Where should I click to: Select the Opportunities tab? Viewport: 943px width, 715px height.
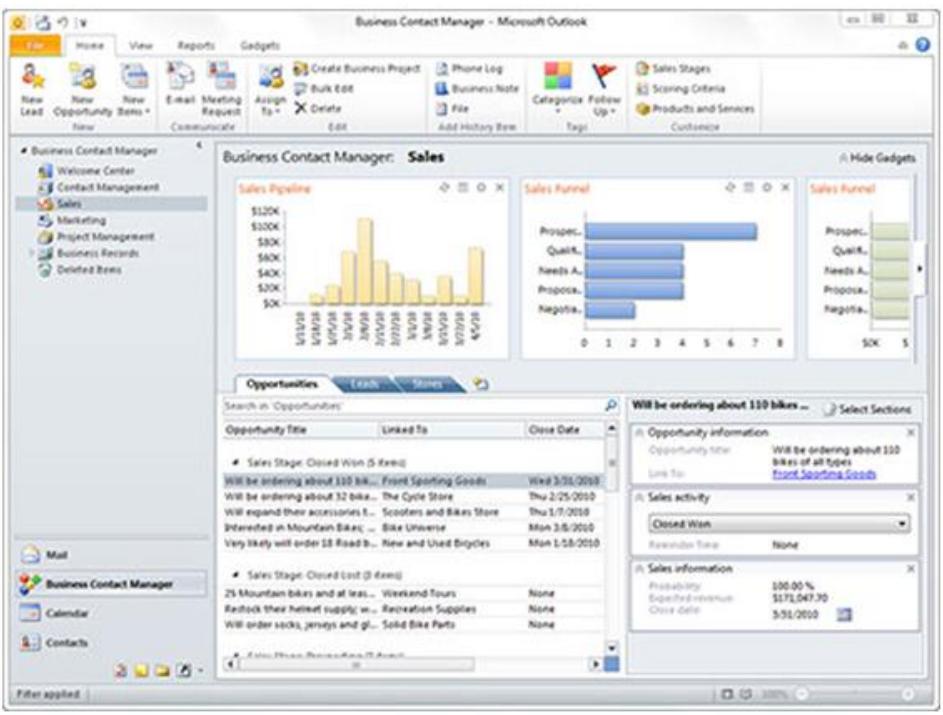pos(281,384)
